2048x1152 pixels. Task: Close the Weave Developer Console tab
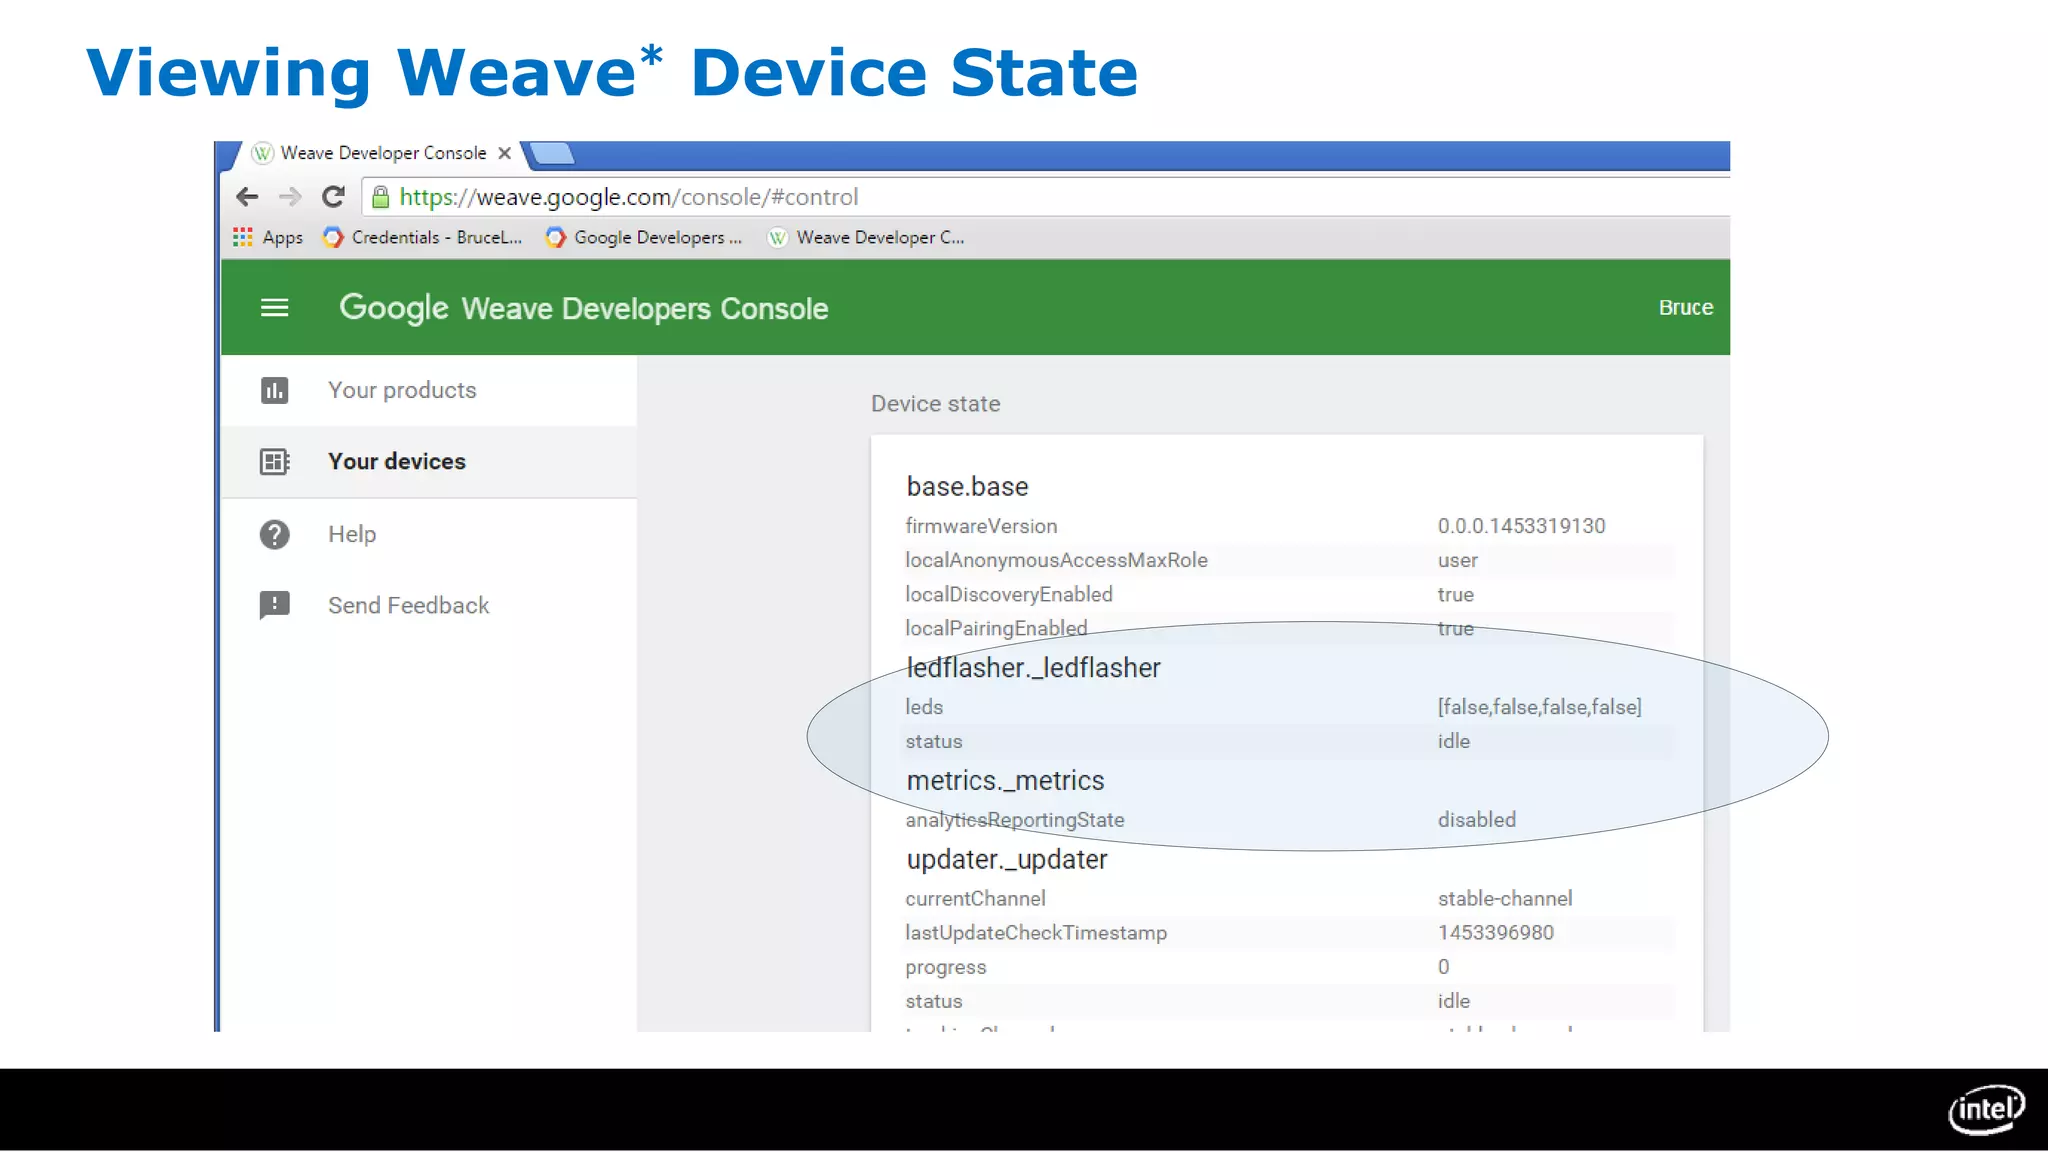[x=505, y=153]
